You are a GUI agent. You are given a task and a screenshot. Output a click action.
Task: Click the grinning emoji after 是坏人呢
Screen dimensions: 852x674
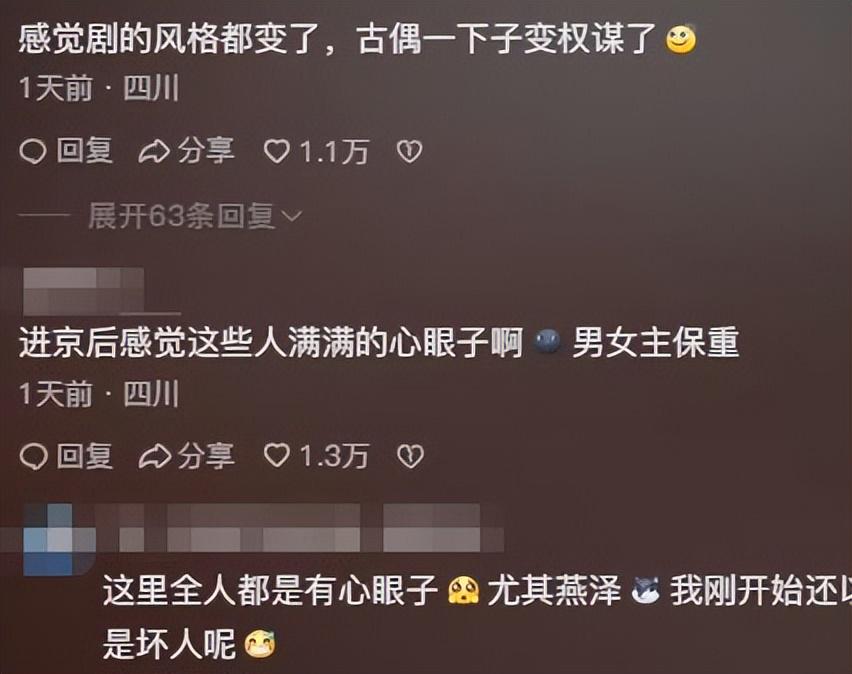point(260,644)
